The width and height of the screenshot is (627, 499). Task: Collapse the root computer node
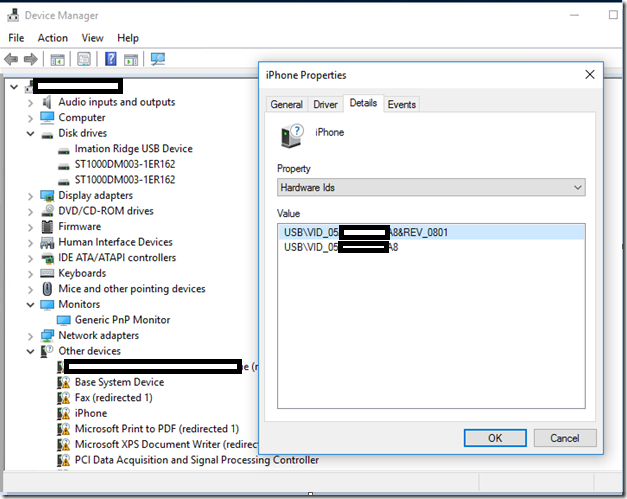click(14, 87)
